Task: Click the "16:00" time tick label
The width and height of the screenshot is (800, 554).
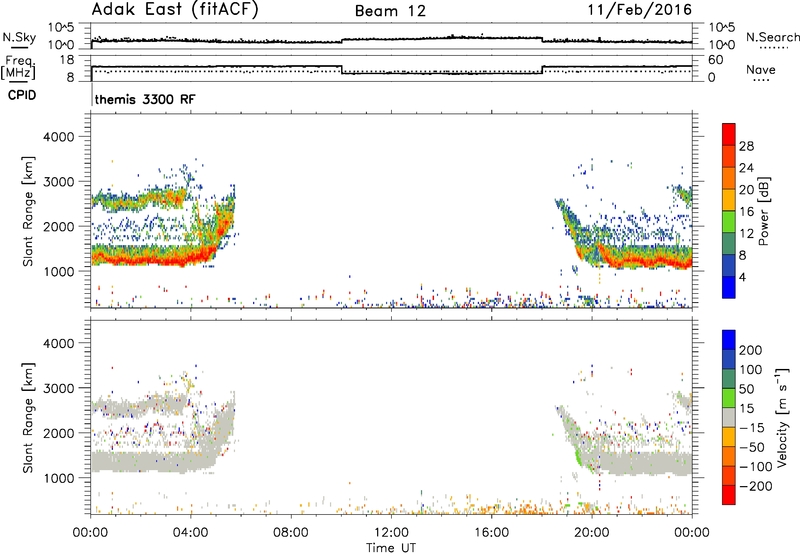Action: [491, 533]
